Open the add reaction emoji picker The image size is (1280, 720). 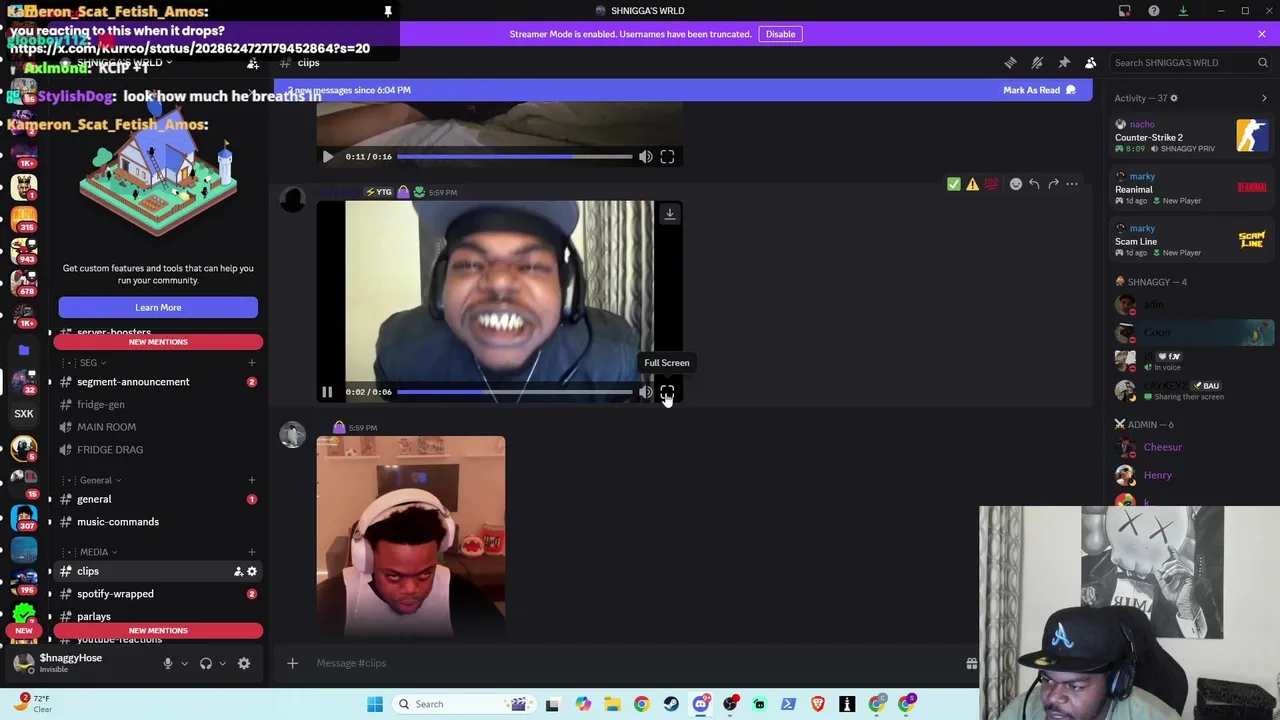1015,184
